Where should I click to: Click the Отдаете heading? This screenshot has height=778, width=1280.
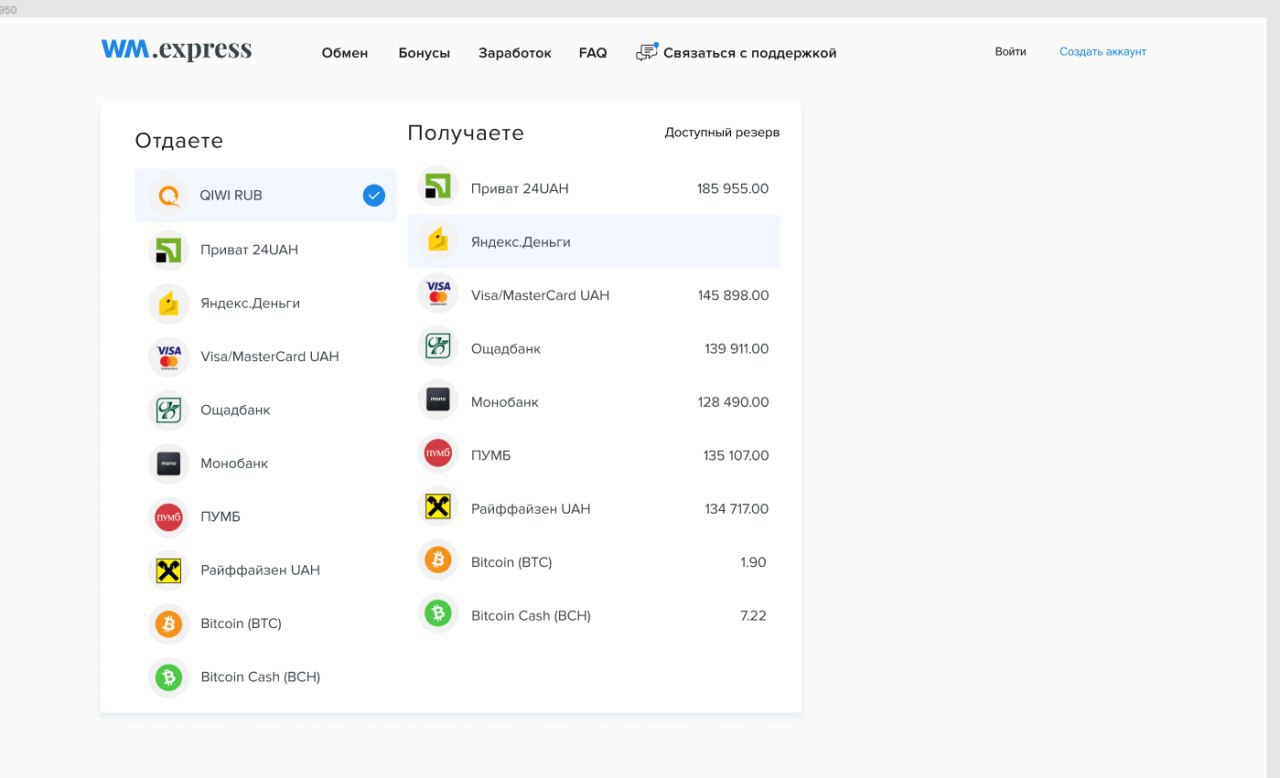(179, 141)
